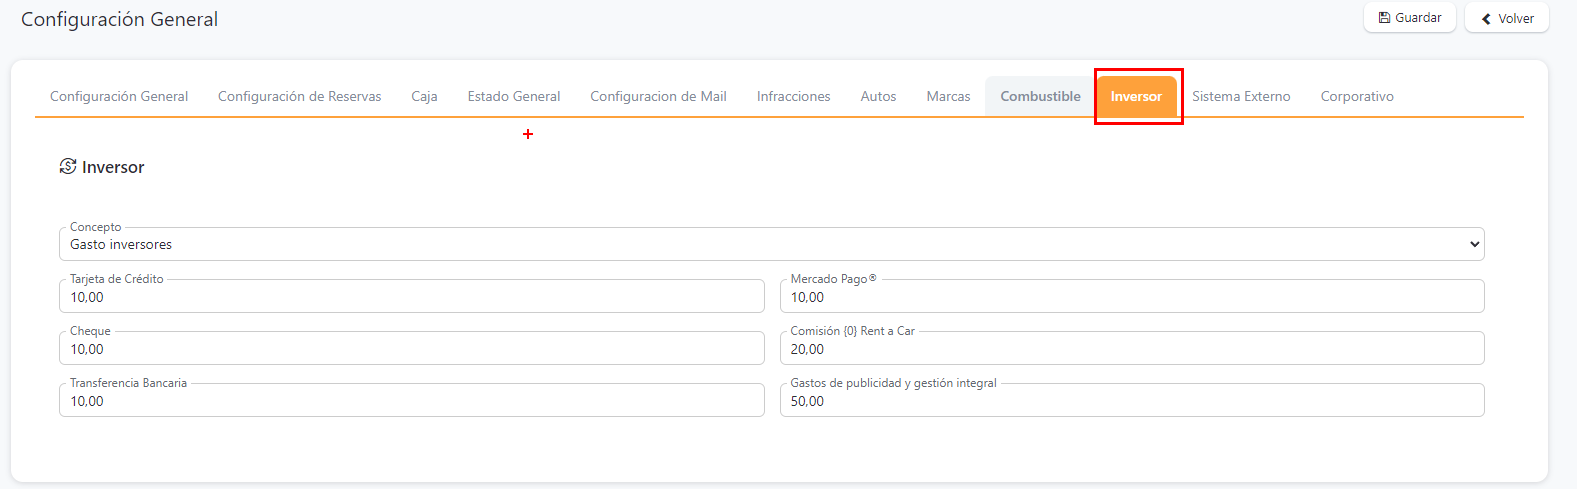Select the Caja tab

(x=424, y=97)
